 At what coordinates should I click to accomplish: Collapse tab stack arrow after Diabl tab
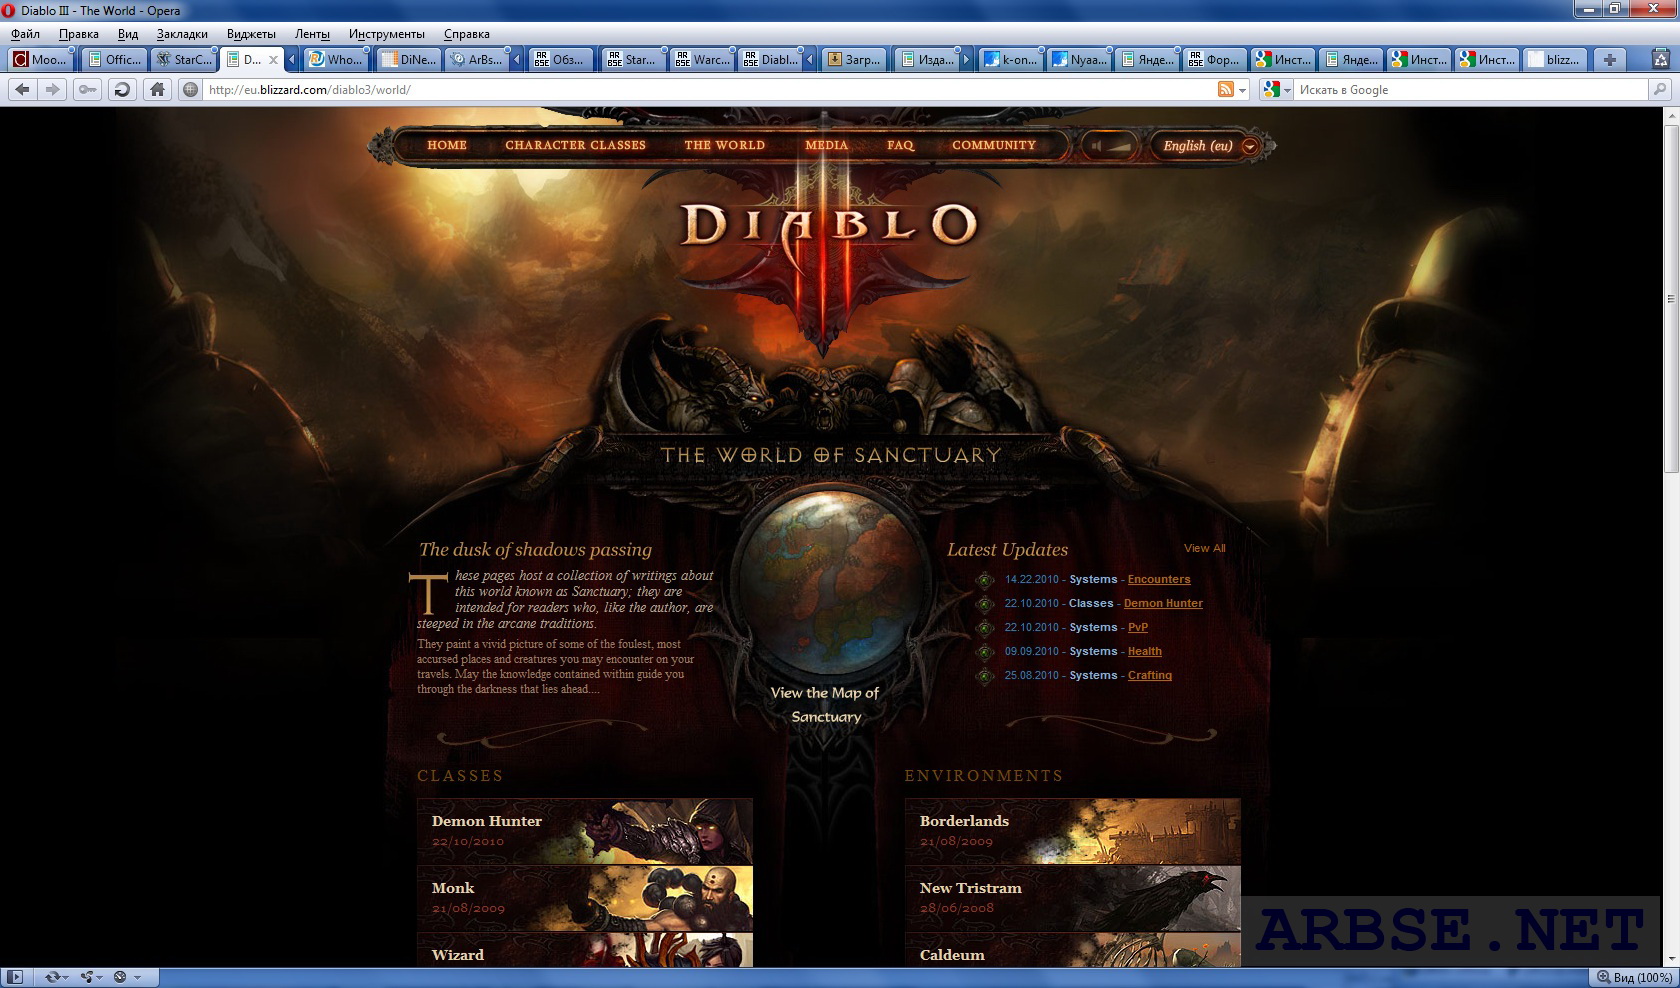click(809, 60)
